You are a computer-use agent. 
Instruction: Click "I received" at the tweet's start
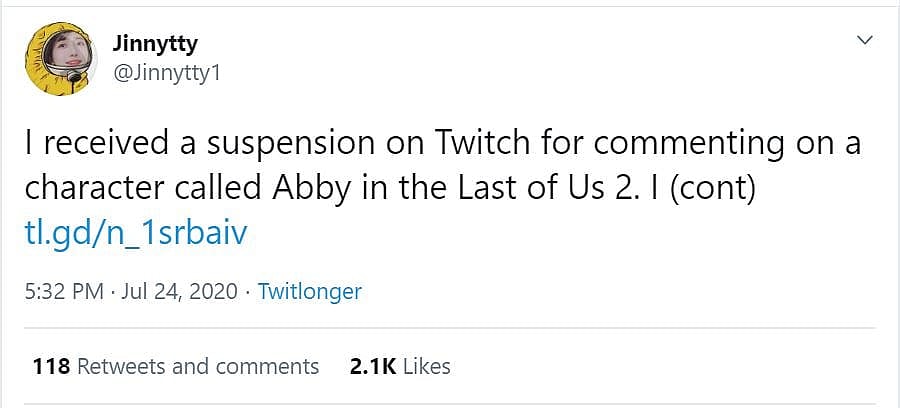pos(90,144)
